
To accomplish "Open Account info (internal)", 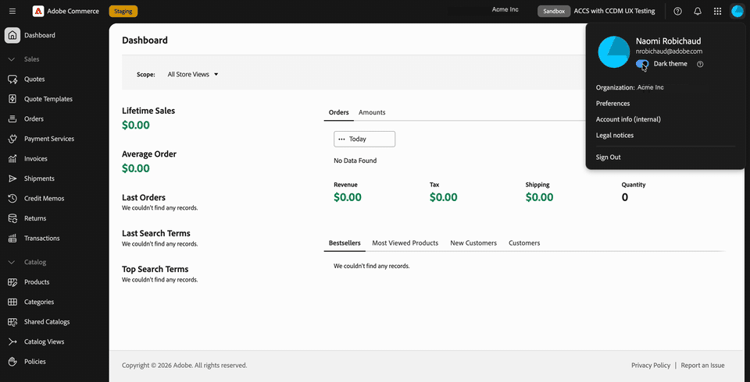I will 628,120.
